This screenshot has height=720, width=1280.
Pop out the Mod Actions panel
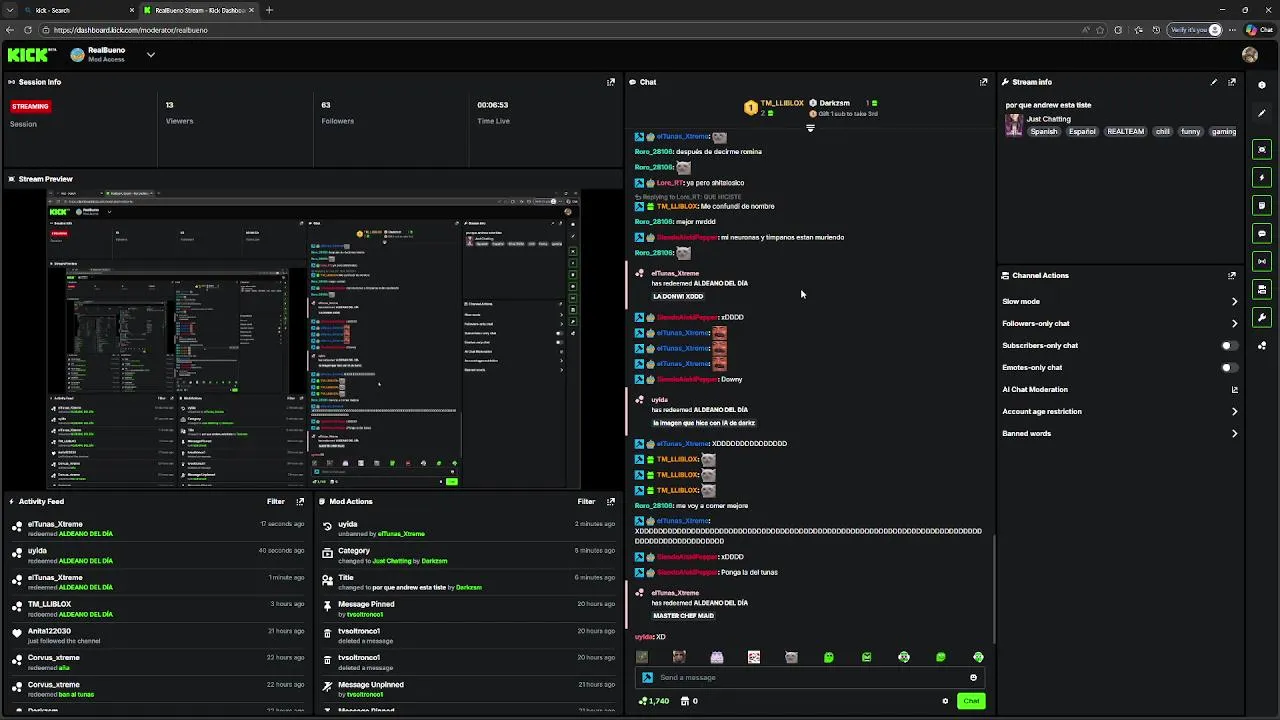(x=611, y=501)
